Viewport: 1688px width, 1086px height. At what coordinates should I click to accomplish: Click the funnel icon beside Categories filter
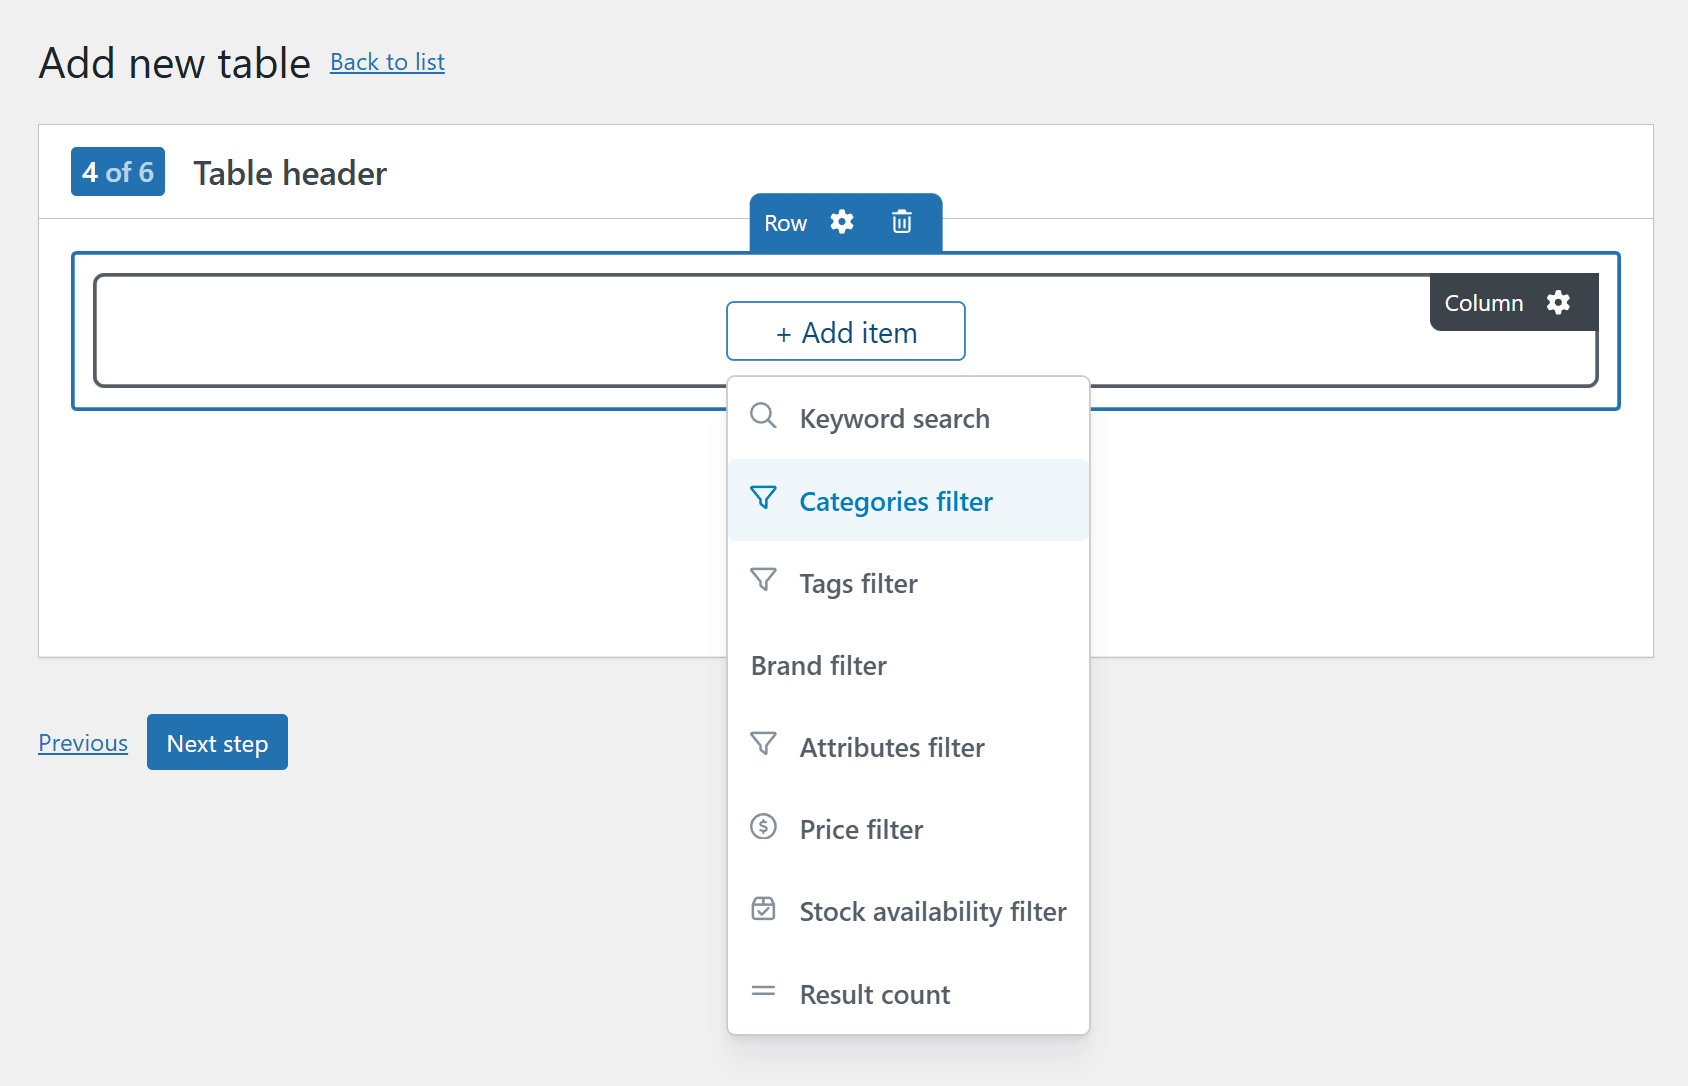763,498
